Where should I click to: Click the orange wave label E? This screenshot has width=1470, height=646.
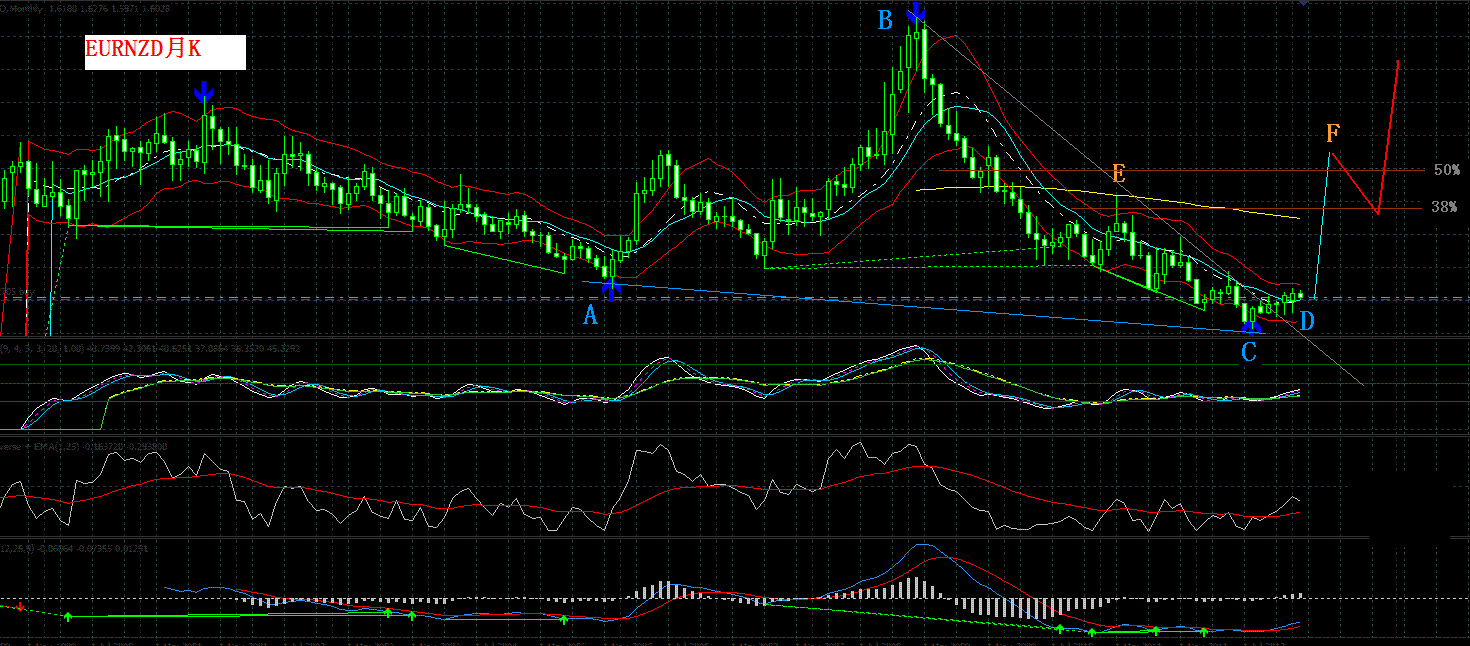click(1119, 173)
